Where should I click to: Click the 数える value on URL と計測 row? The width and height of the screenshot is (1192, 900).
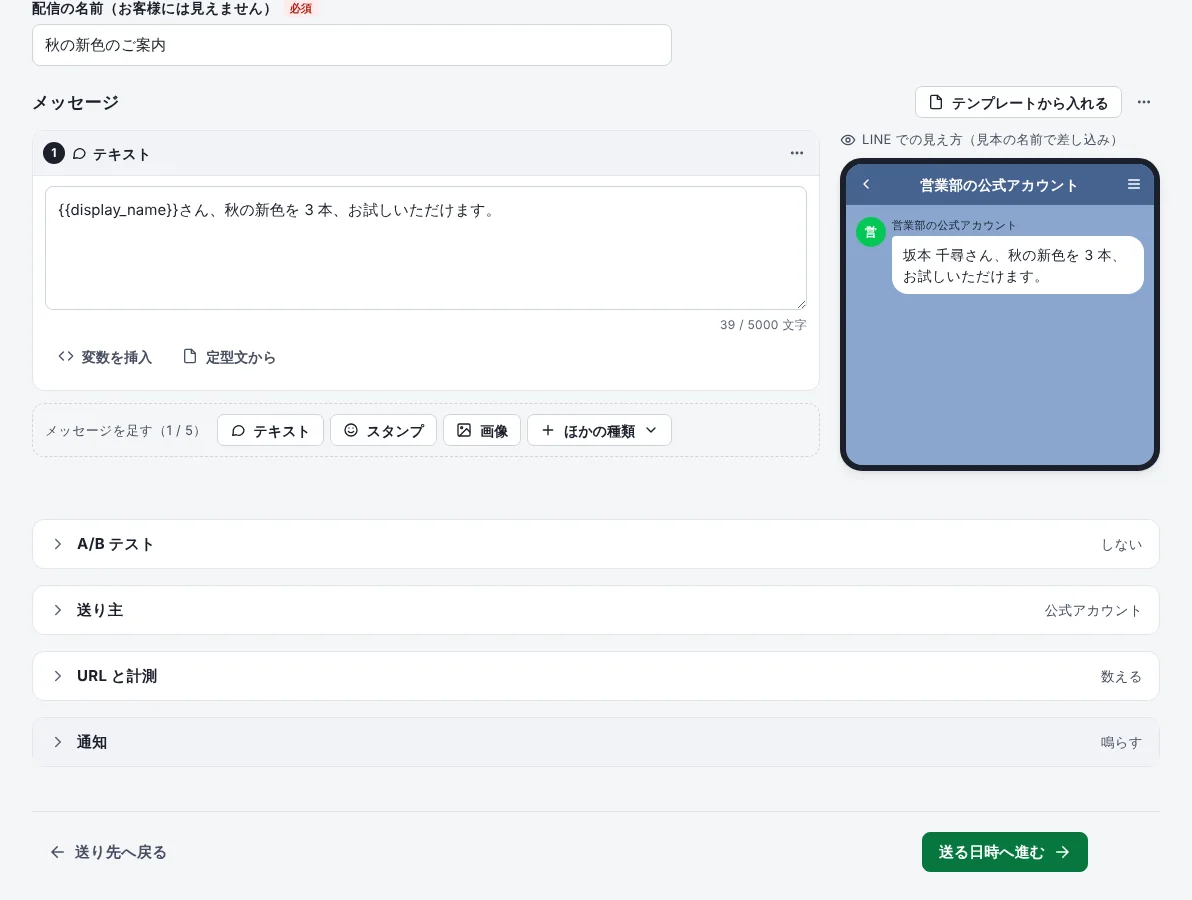1121,677
